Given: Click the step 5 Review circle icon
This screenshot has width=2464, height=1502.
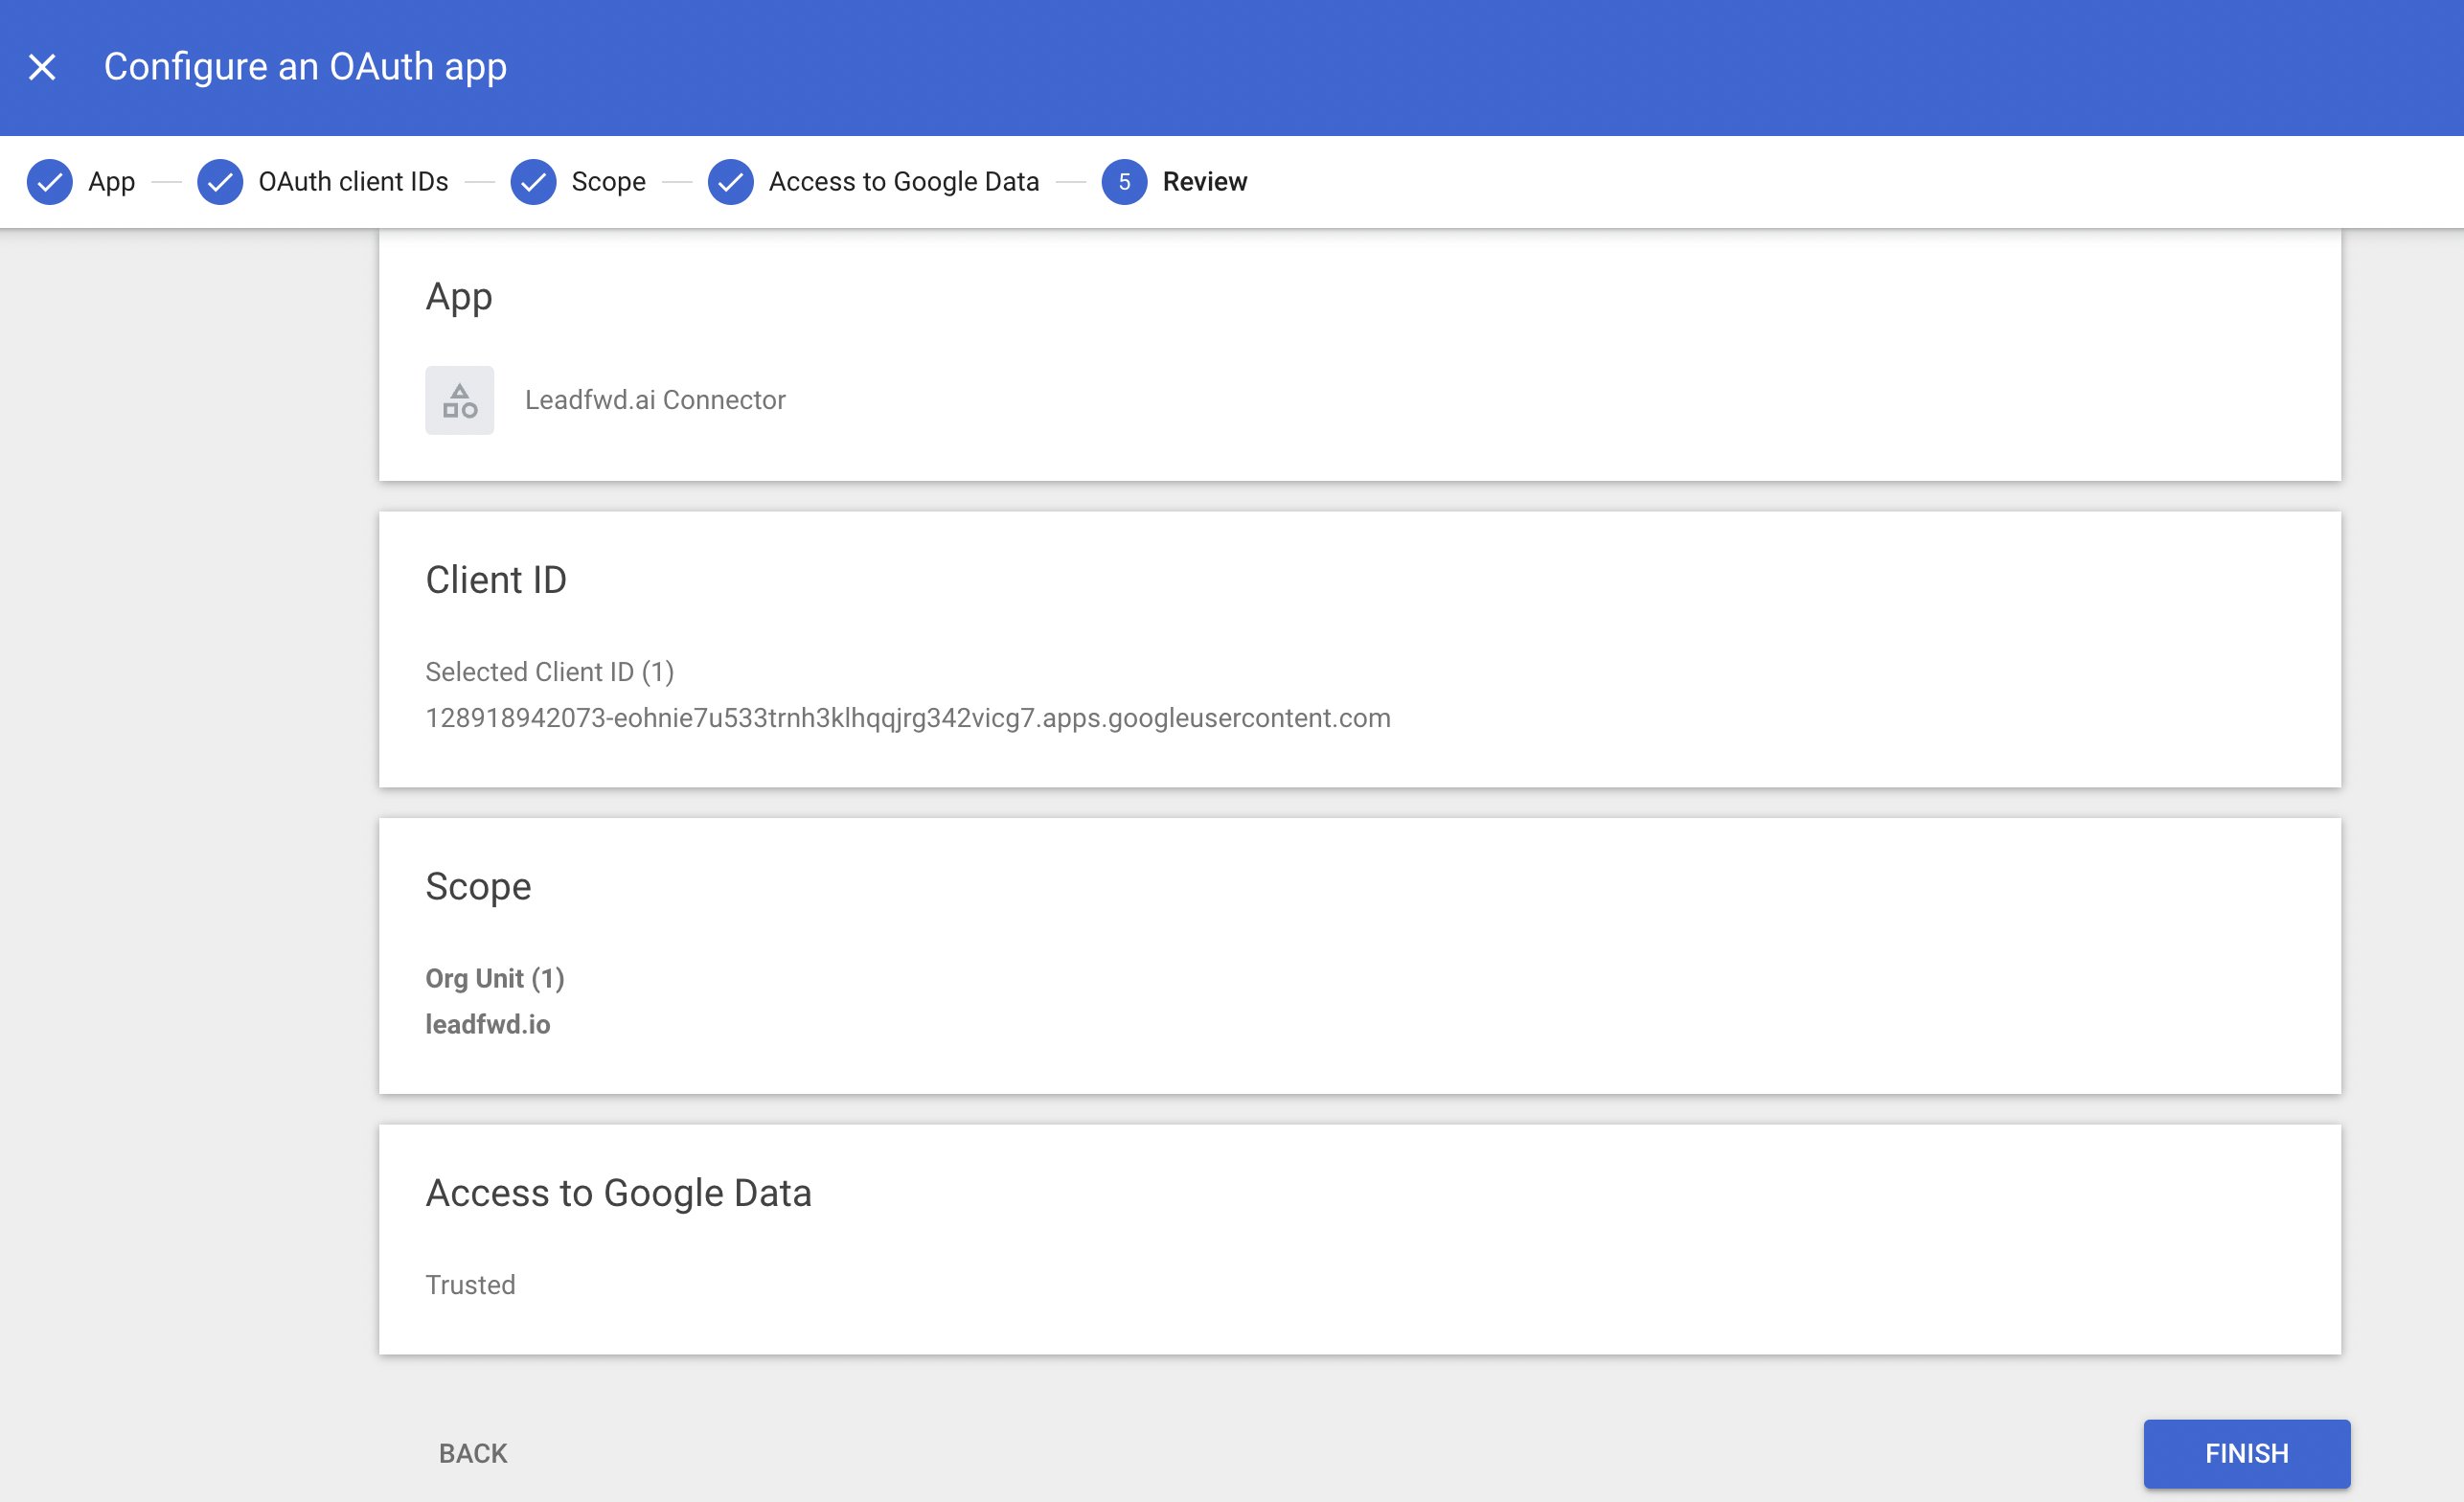Looking at the screenshot, I should point(1124,182).
